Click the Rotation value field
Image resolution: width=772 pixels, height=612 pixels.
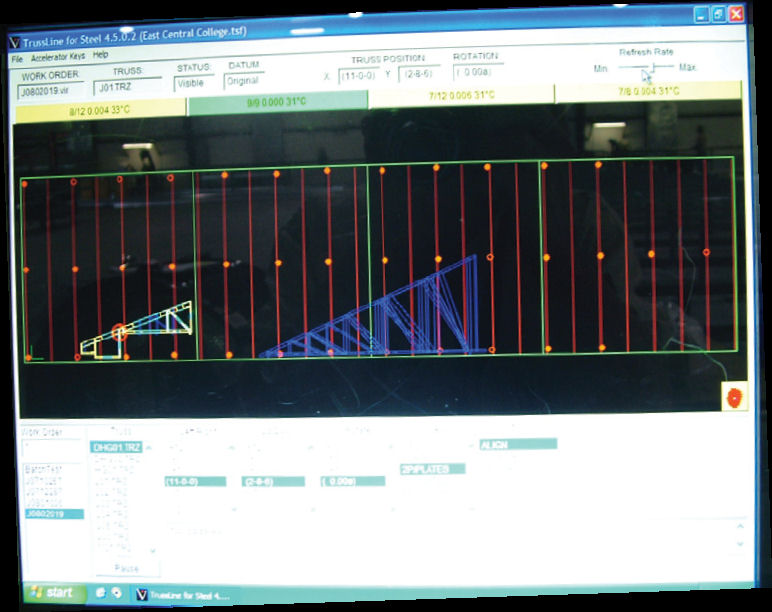click(477, 72)
